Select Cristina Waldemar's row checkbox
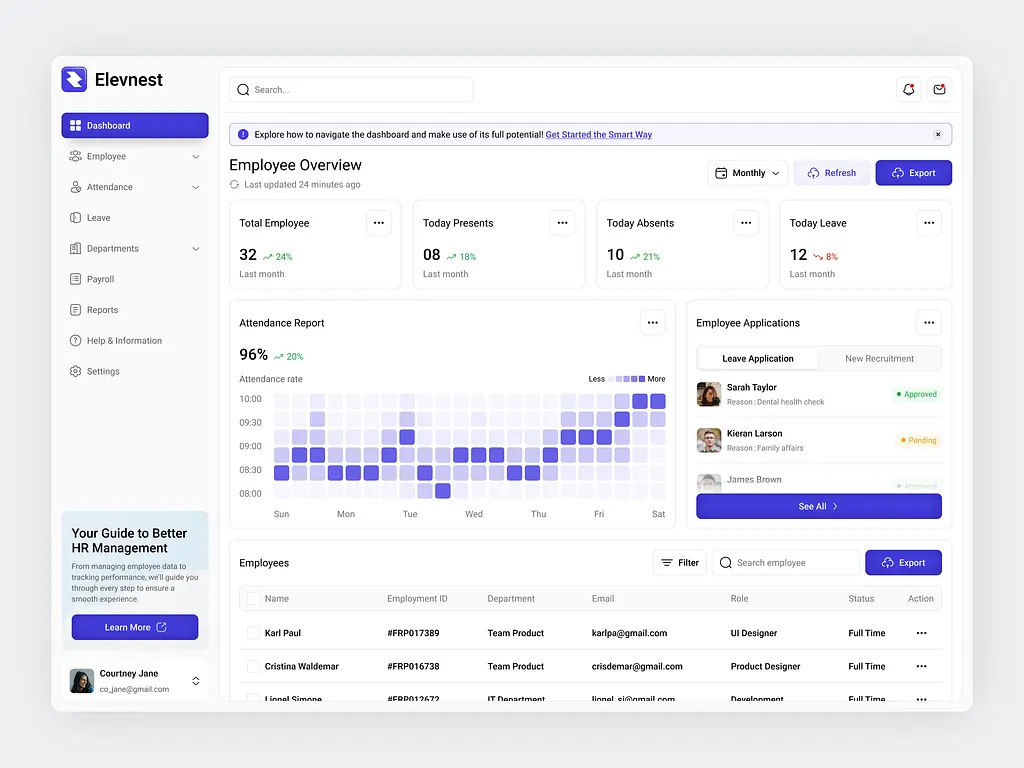Viewport: 1024px width, 768px height. point(253,666)
